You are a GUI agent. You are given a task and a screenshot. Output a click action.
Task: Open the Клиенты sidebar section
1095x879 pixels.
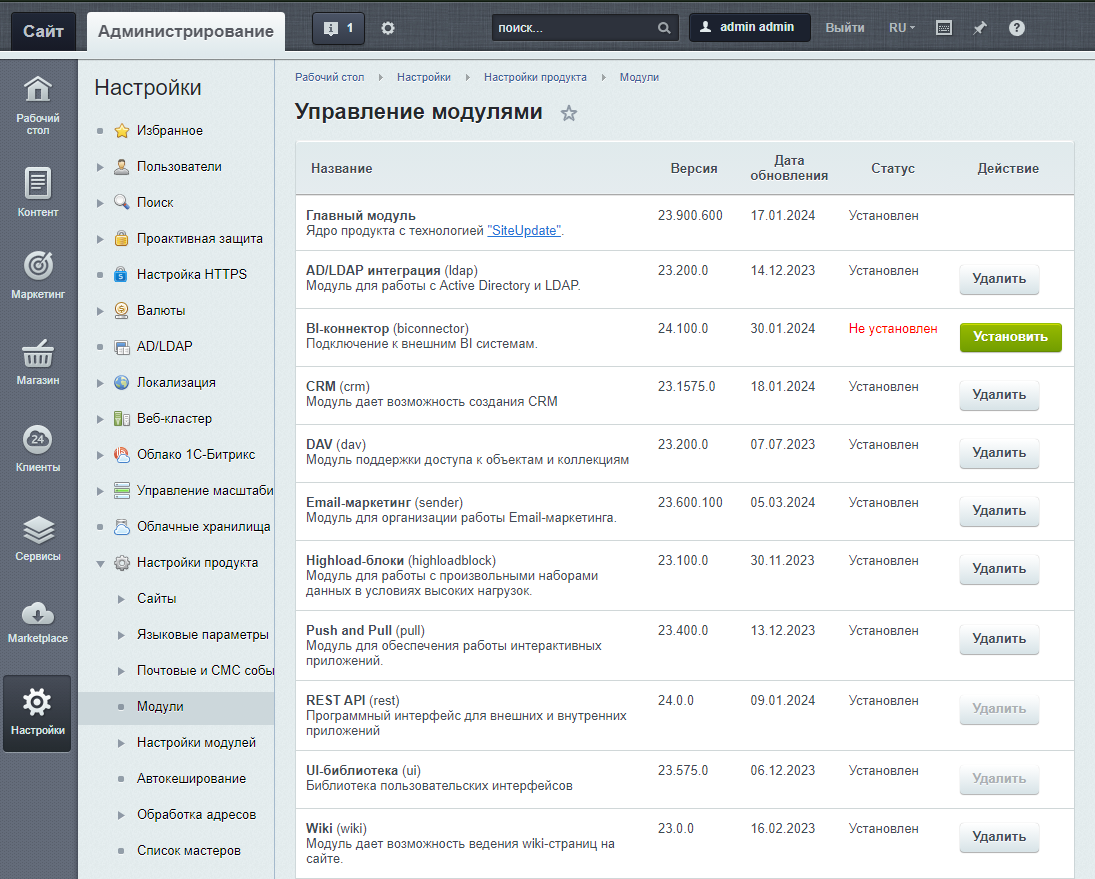click(x=37, y=447)
